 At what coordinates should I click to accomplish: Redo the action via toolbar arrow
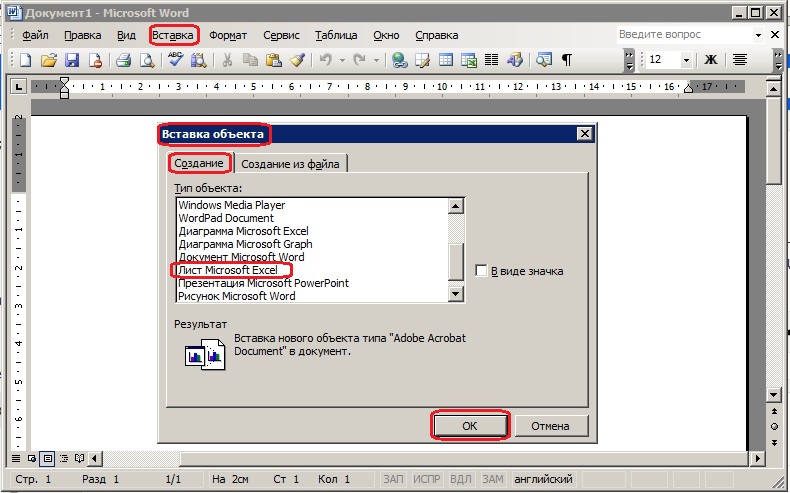359,60
